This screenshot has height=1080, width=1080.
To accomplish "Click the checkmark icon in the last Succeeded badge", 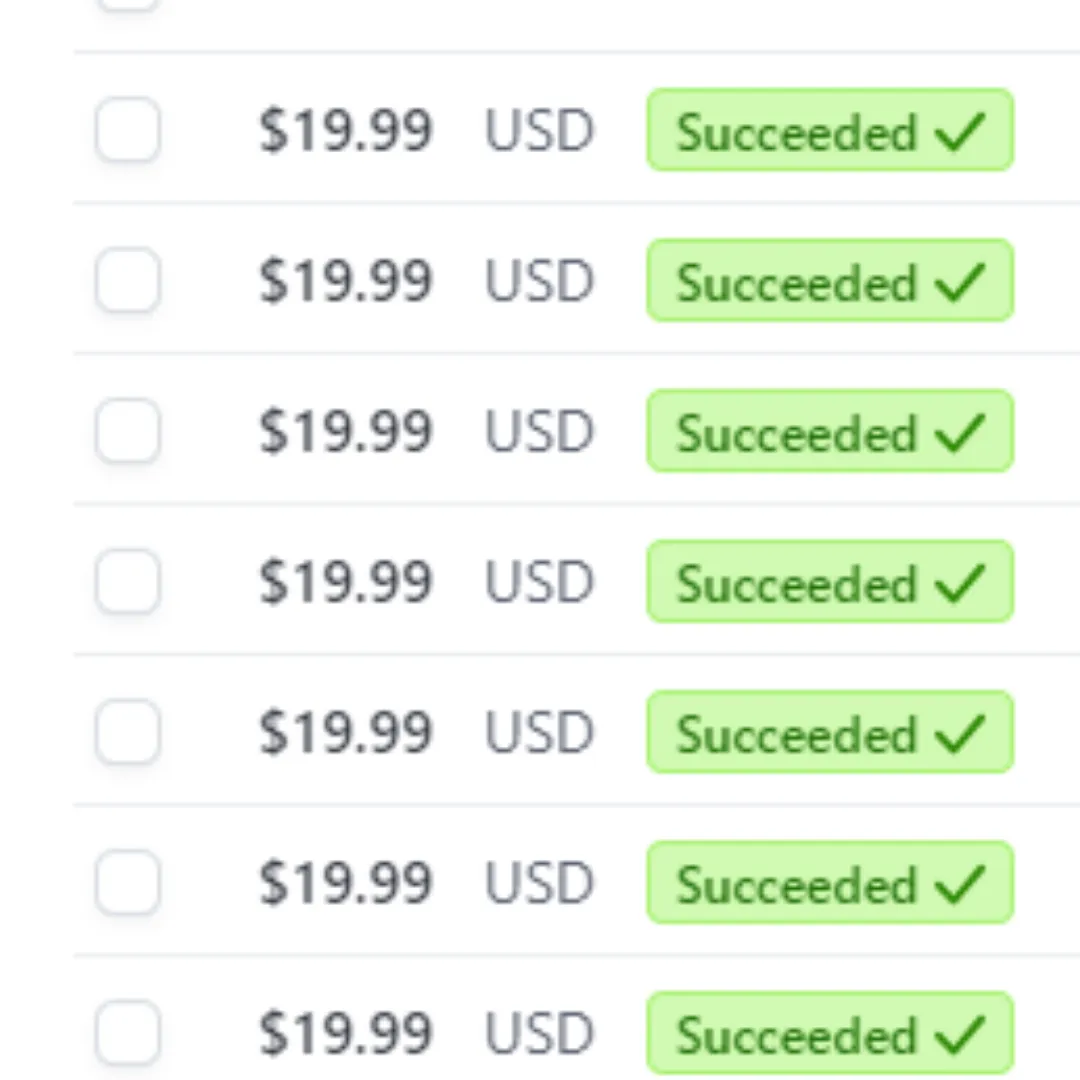I will coord(960,1035).
